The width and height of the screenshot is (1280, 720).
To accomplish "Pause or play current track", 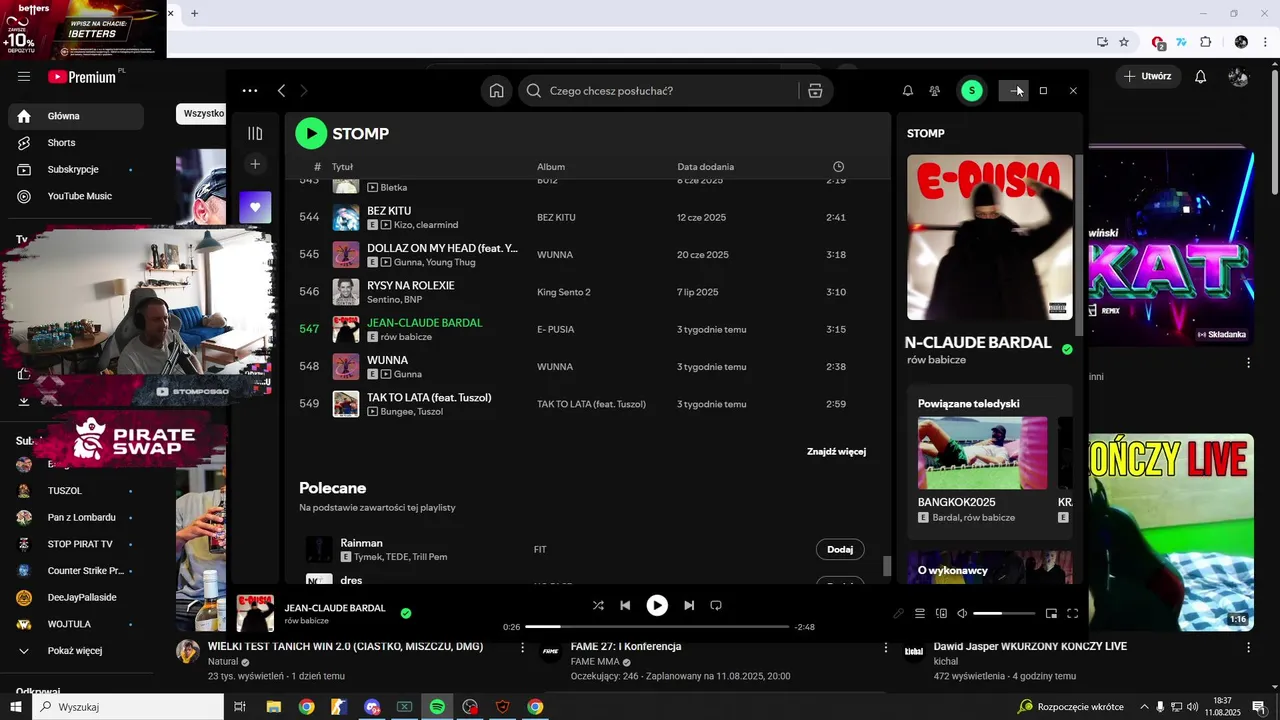I will click(x=657, y=605).
